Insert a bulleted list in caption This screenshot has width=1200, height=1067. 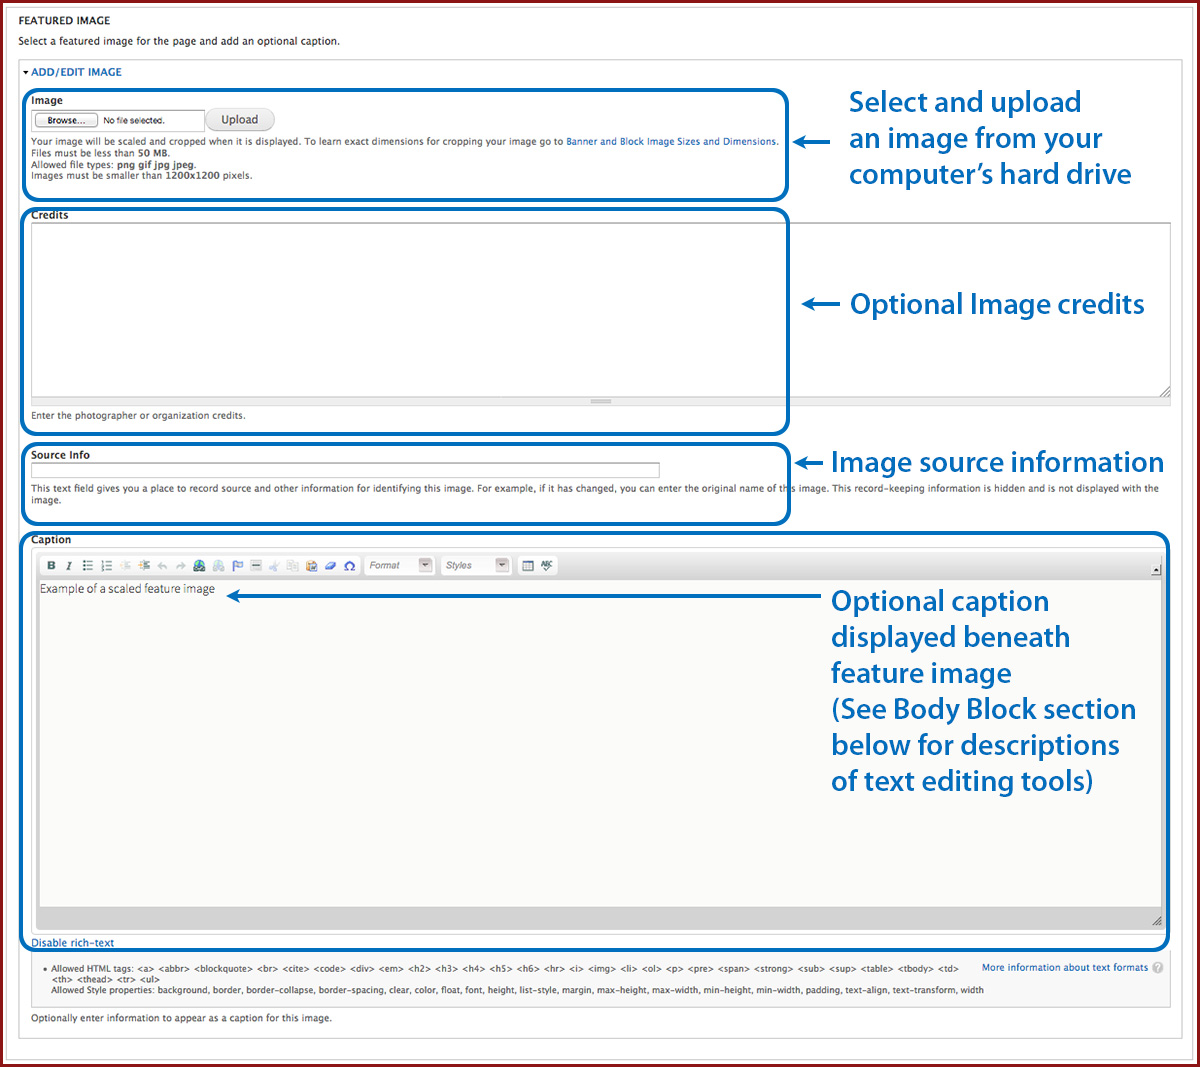pyautogui.click(x=88, y=566)
